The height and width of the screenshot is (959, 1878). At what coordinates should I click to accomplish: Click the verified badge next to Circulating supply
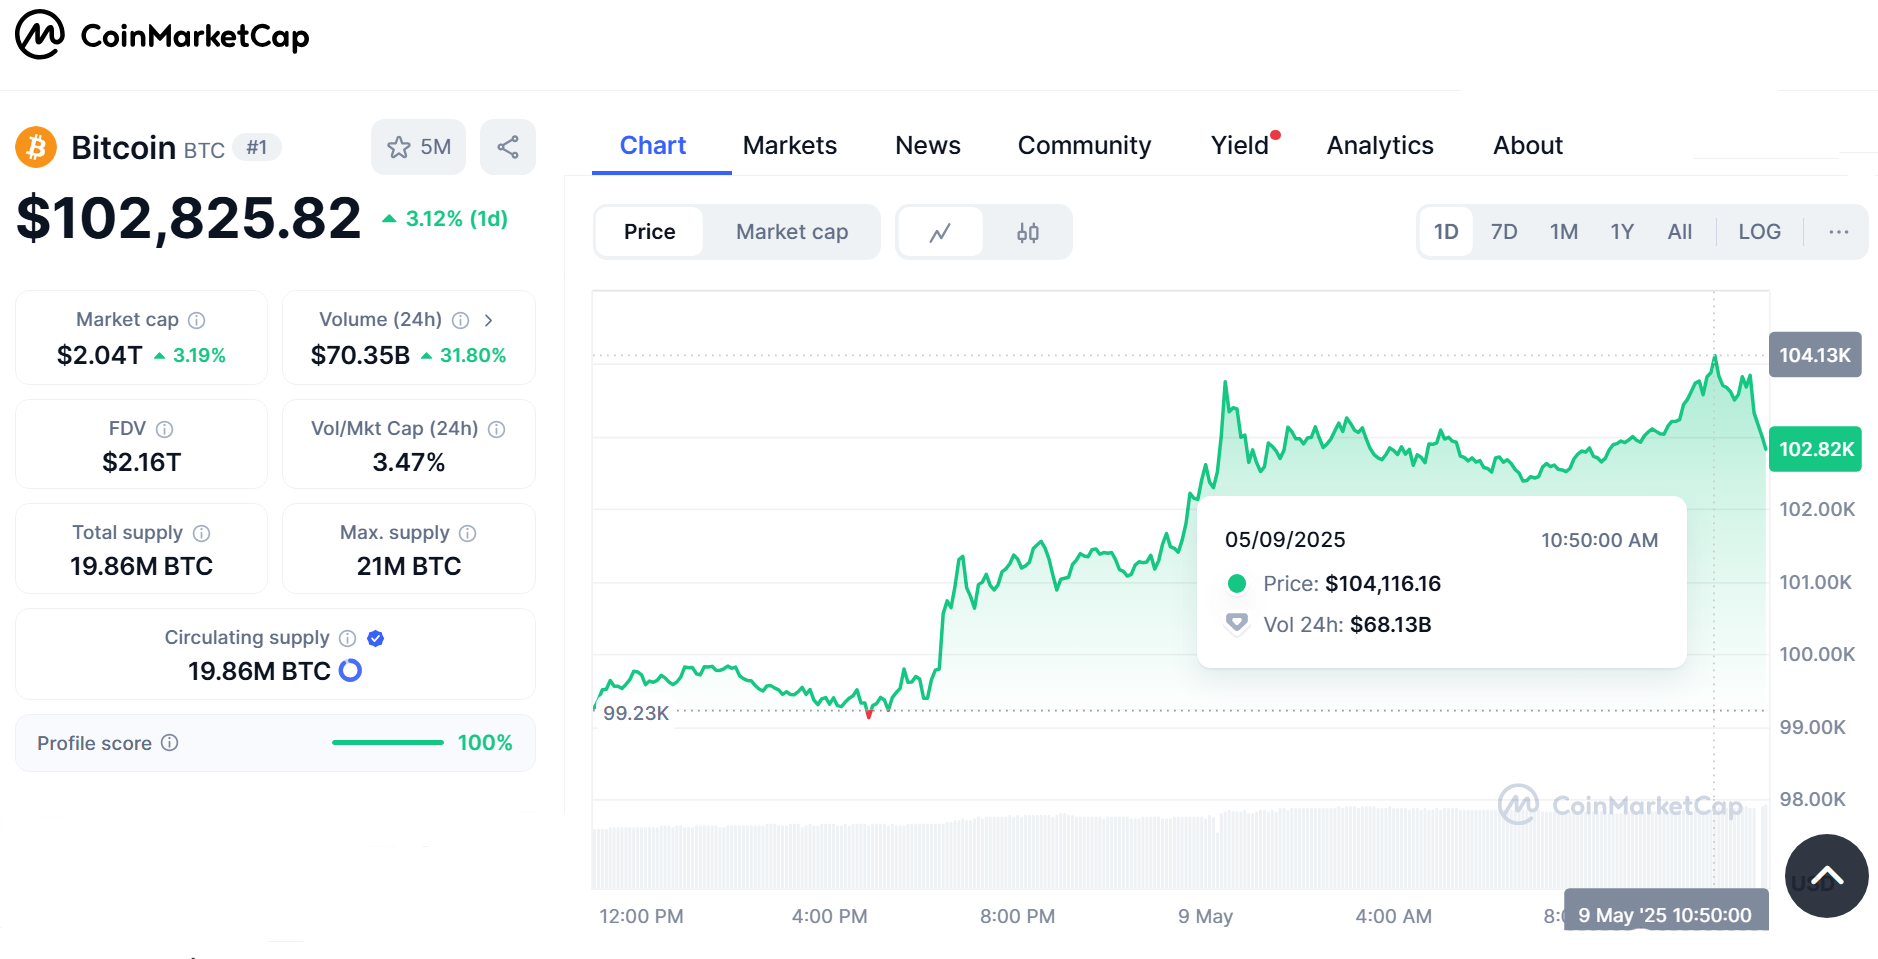(376, 638)
